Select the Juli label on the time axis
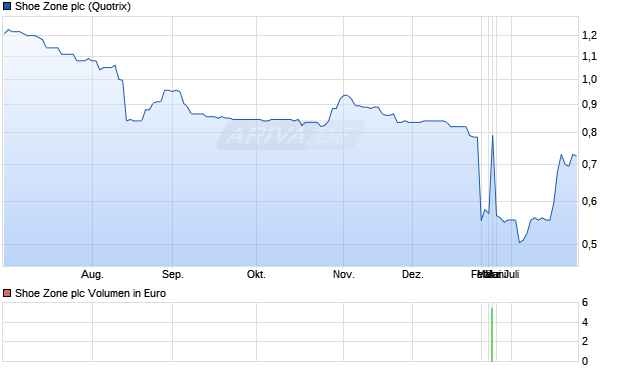Image resolution: width=620 pixels, height=371 pixels. (512, 274)
